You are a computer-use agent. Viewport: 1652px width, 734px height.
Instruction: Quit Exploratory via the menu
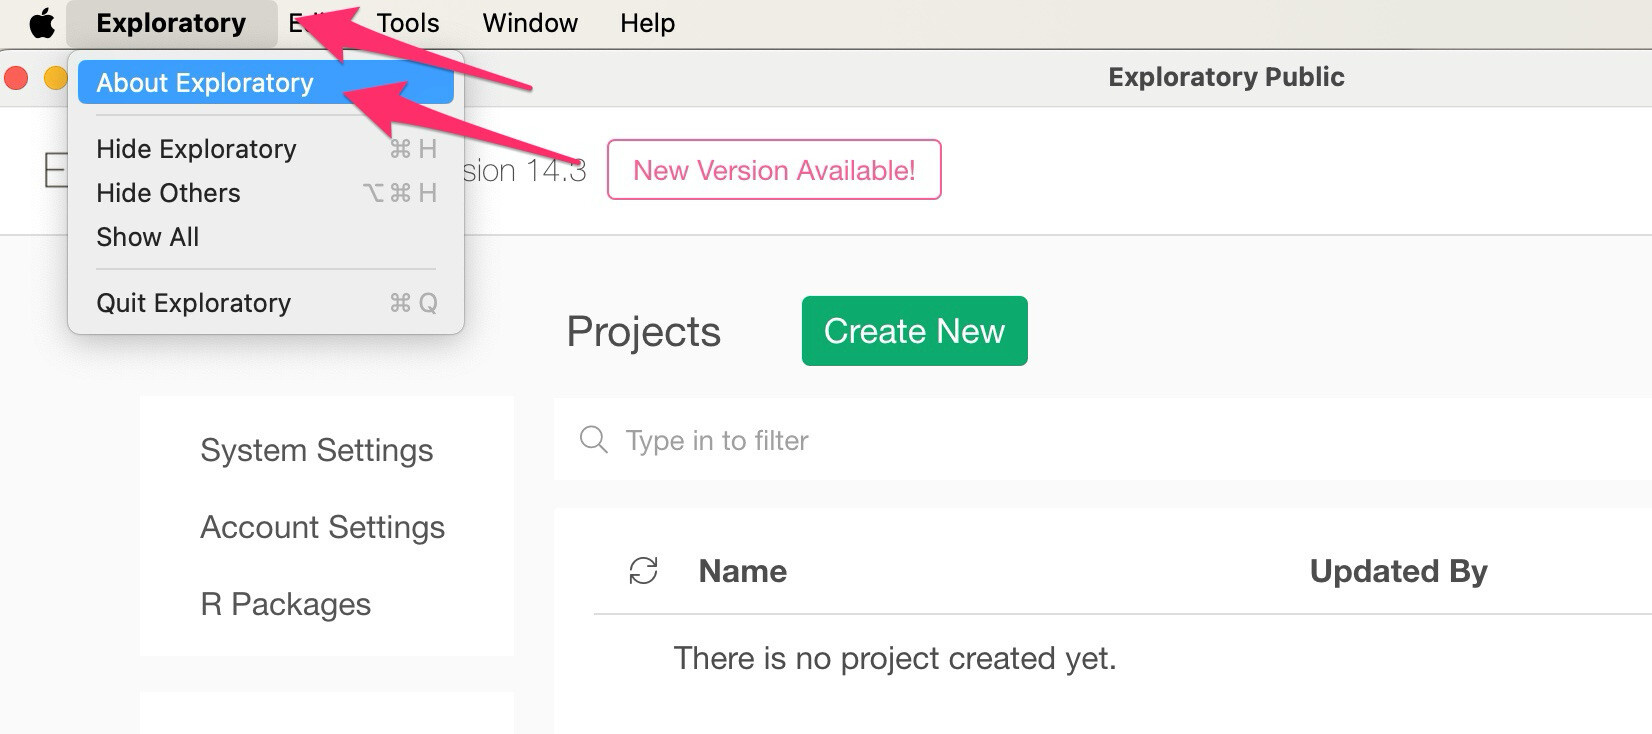click(x=194, y=303)
